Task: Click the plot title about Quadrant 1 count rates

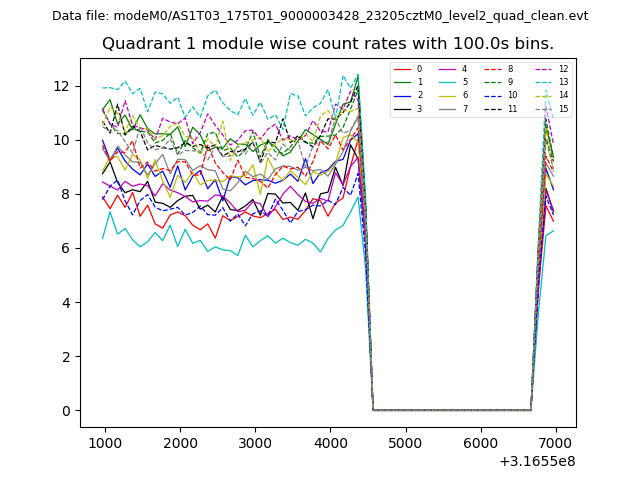Action: [x=328, y=44]
